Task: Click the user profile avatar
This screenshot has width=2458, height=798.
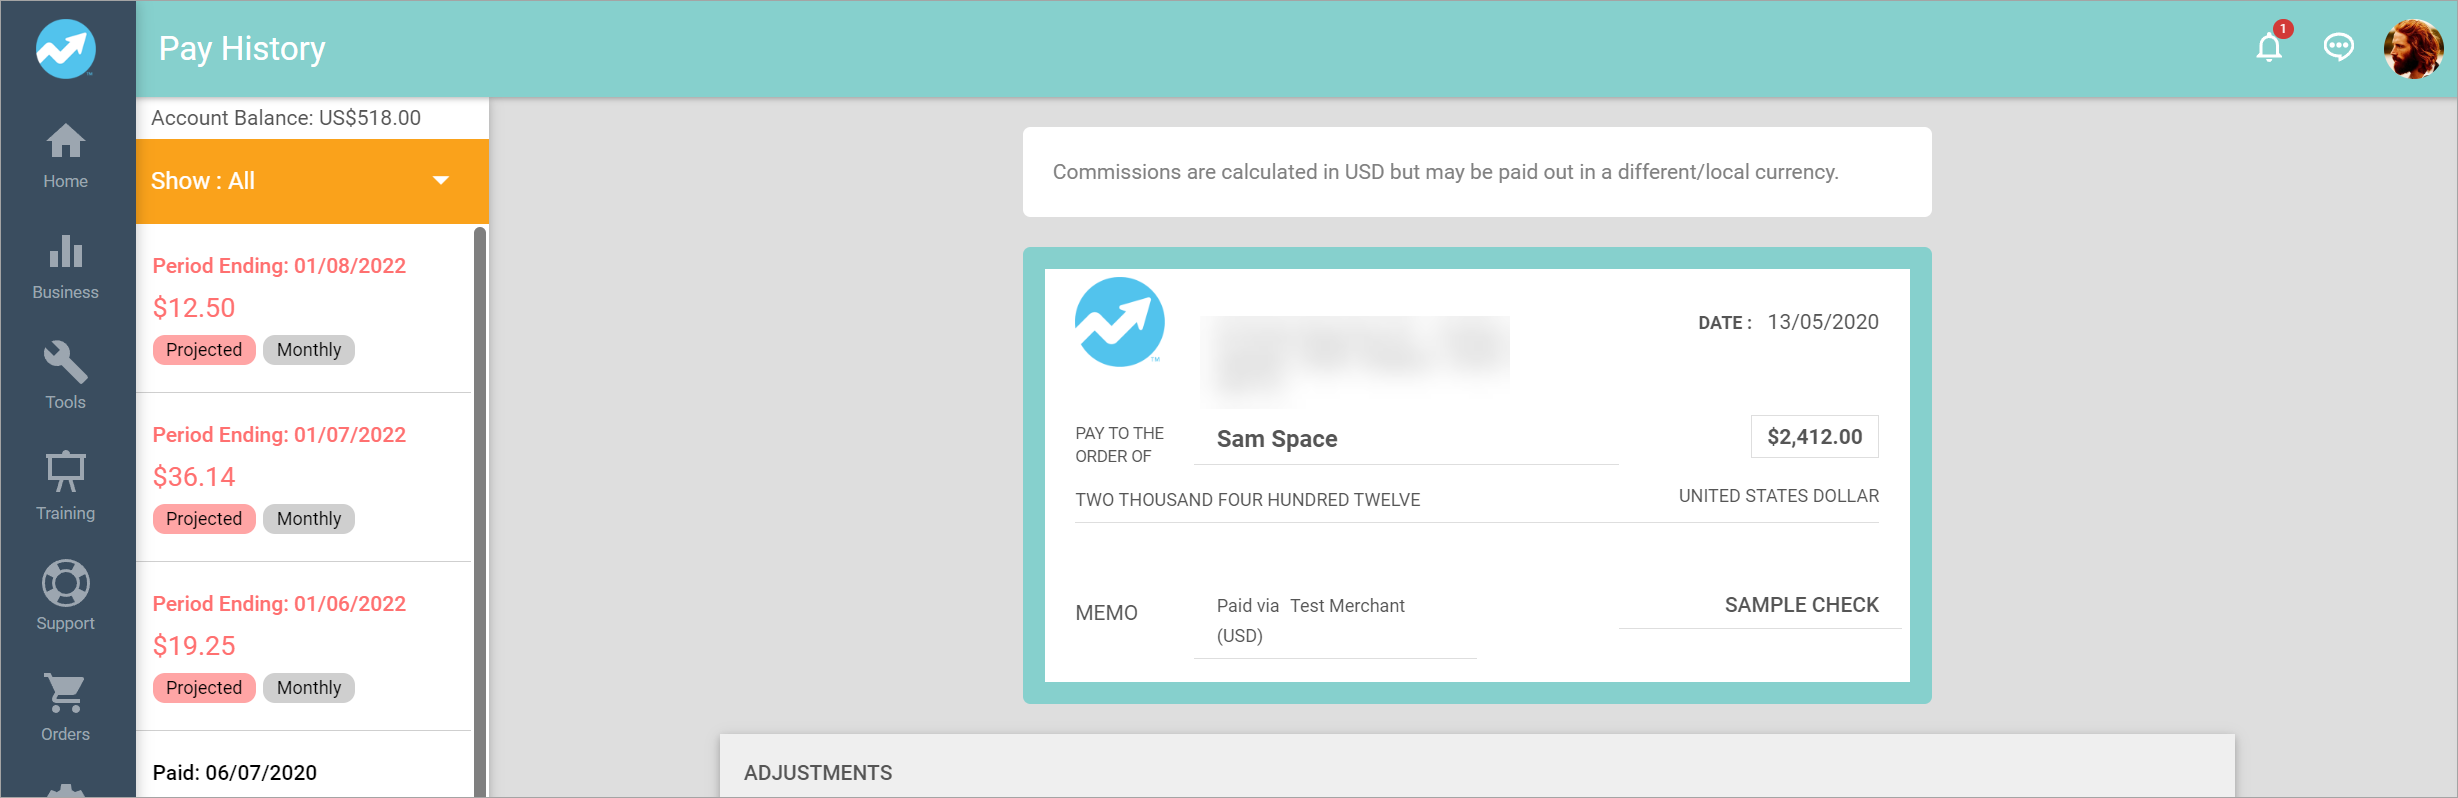Action: [2412, 48]
